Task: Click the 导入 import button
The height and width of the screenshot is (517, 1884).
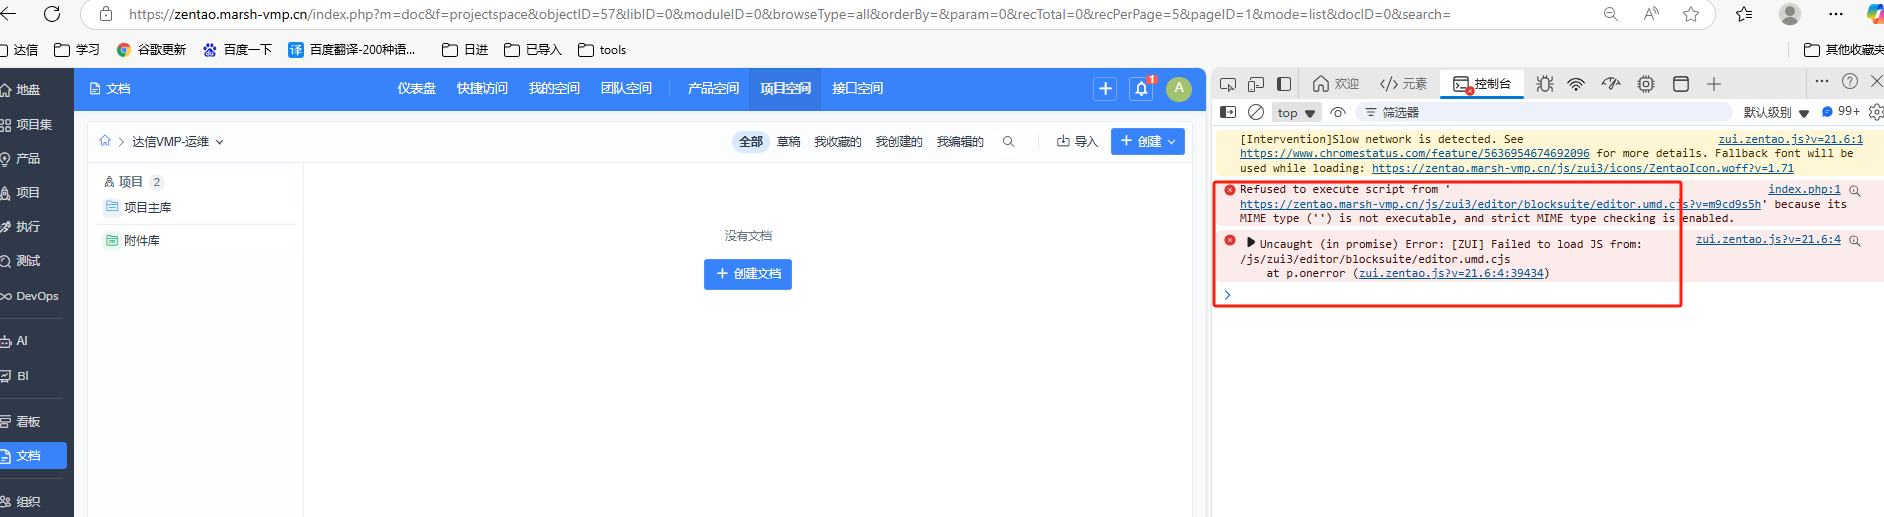Action: click(1077, 142)
